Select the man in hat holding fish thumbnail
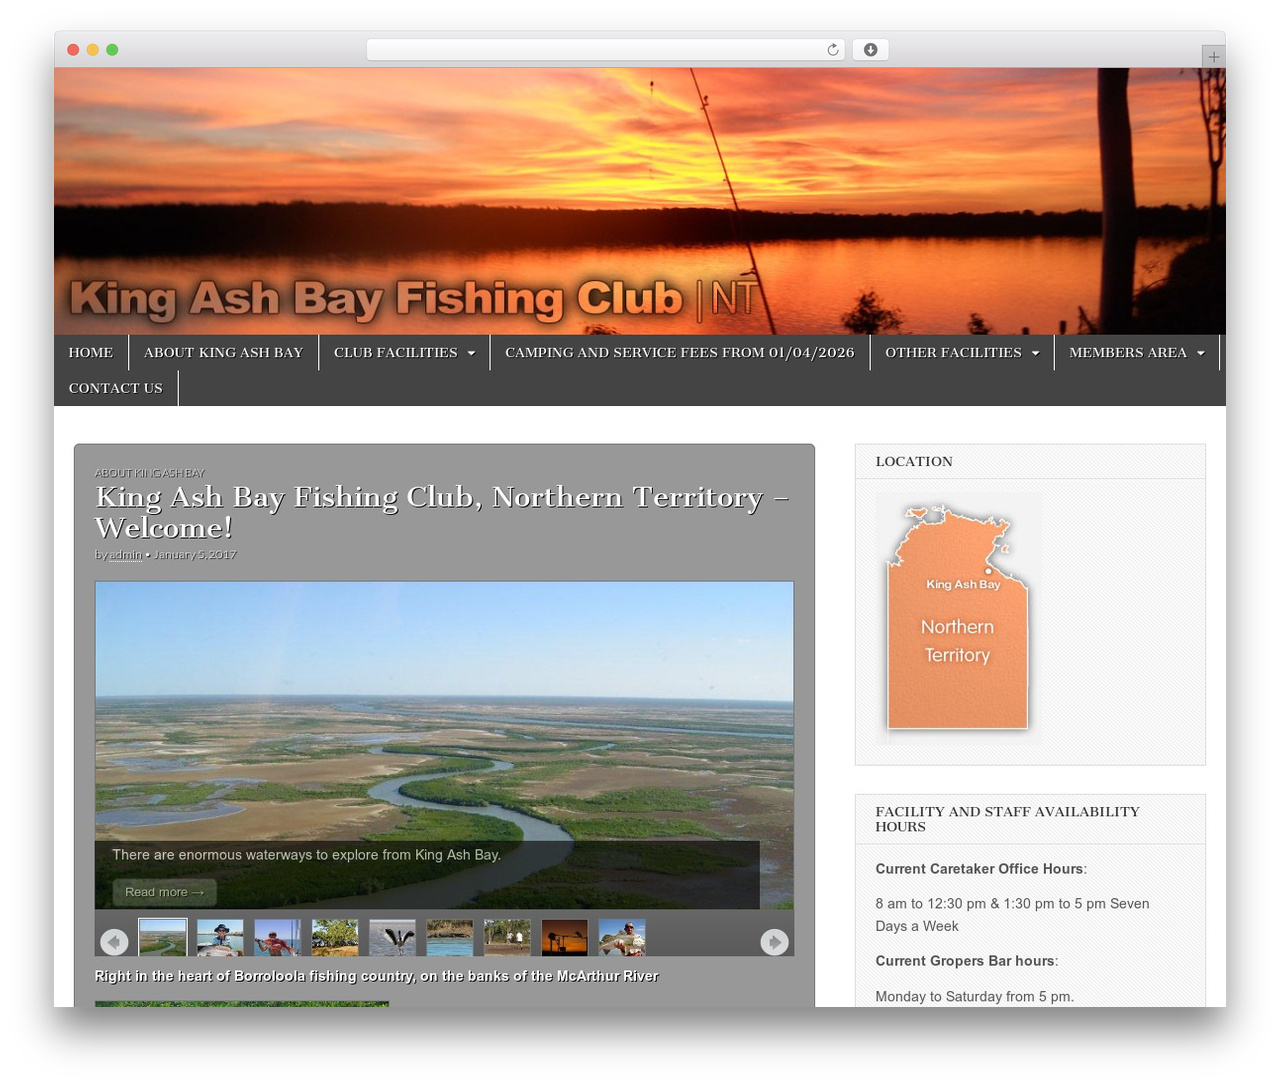 pos(220,938)
